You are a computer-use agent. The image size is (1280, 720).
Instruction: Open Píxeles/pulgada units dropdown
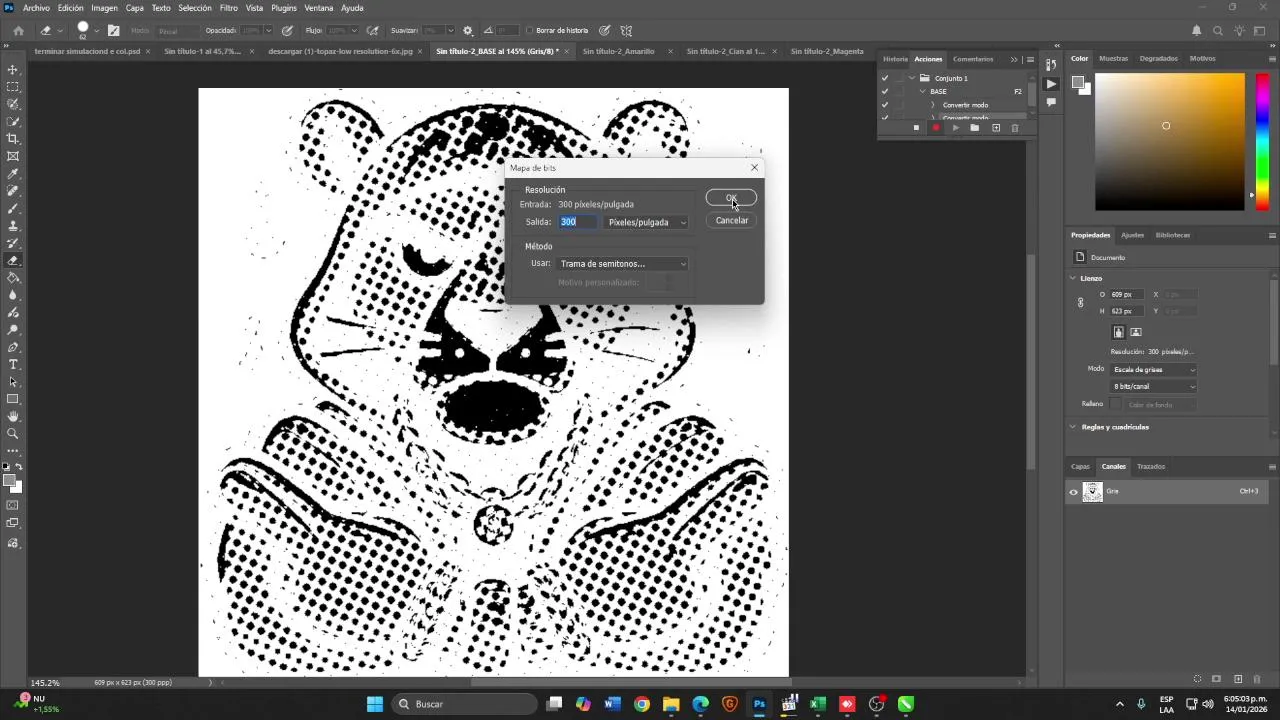pyautogui.click(x=647, y=222)
